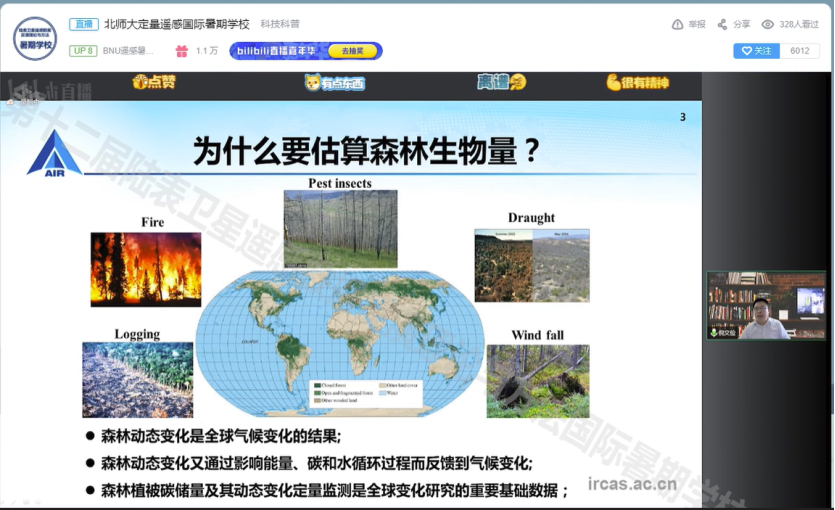Send the 离谱 sticker
Image resolution: width=835 pixels, height=510 pixels.
500,83
